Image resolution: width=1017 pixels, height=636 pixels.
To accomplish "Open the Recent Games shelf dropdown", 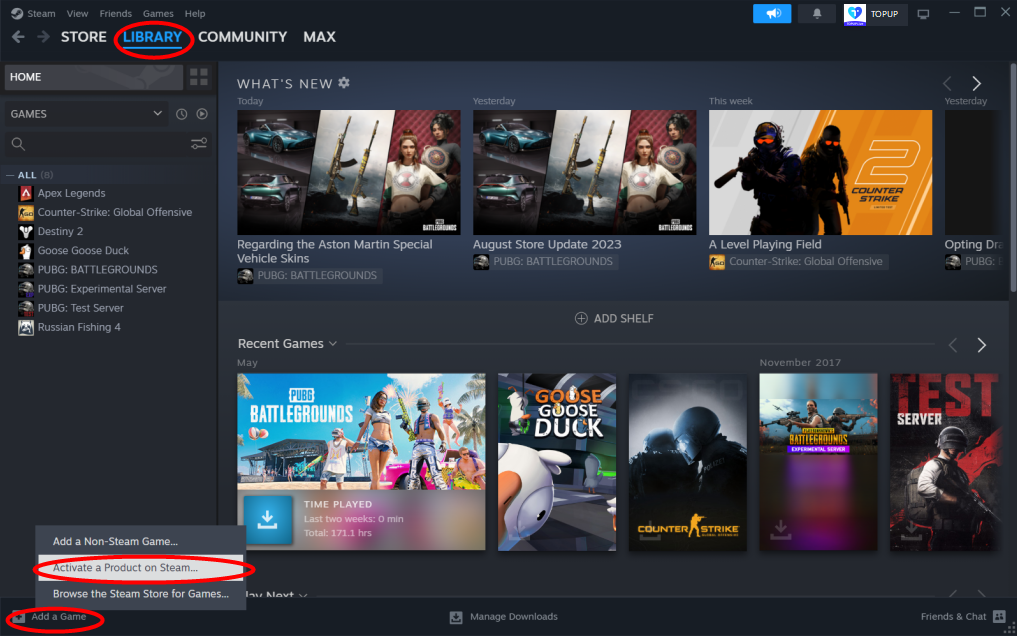I will 333,344.
